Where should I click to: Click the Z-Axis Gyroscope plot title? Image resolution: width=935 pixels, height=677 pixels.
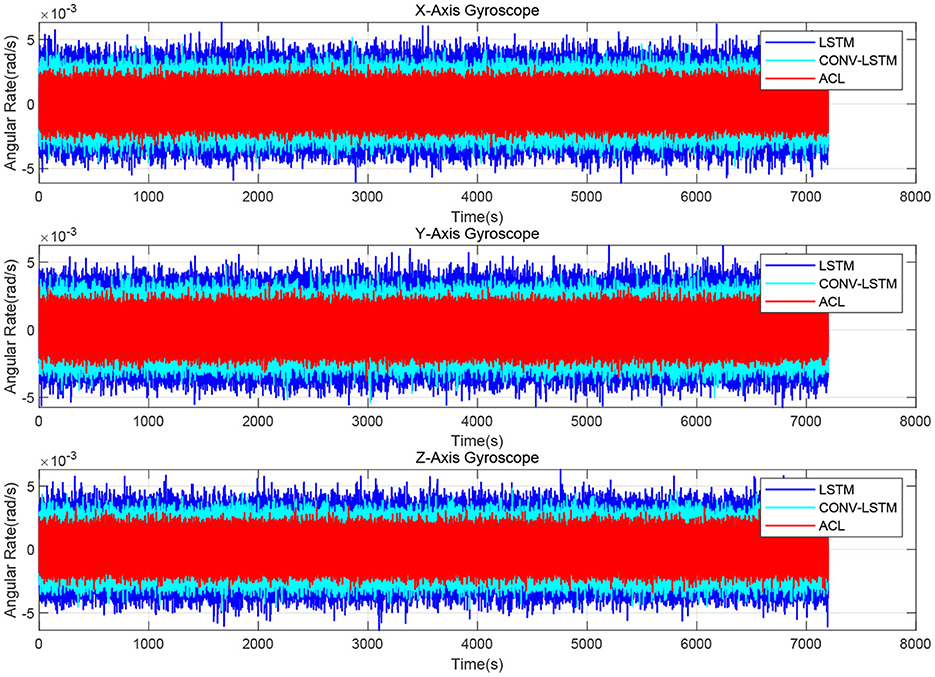click(x=477, y=457)
